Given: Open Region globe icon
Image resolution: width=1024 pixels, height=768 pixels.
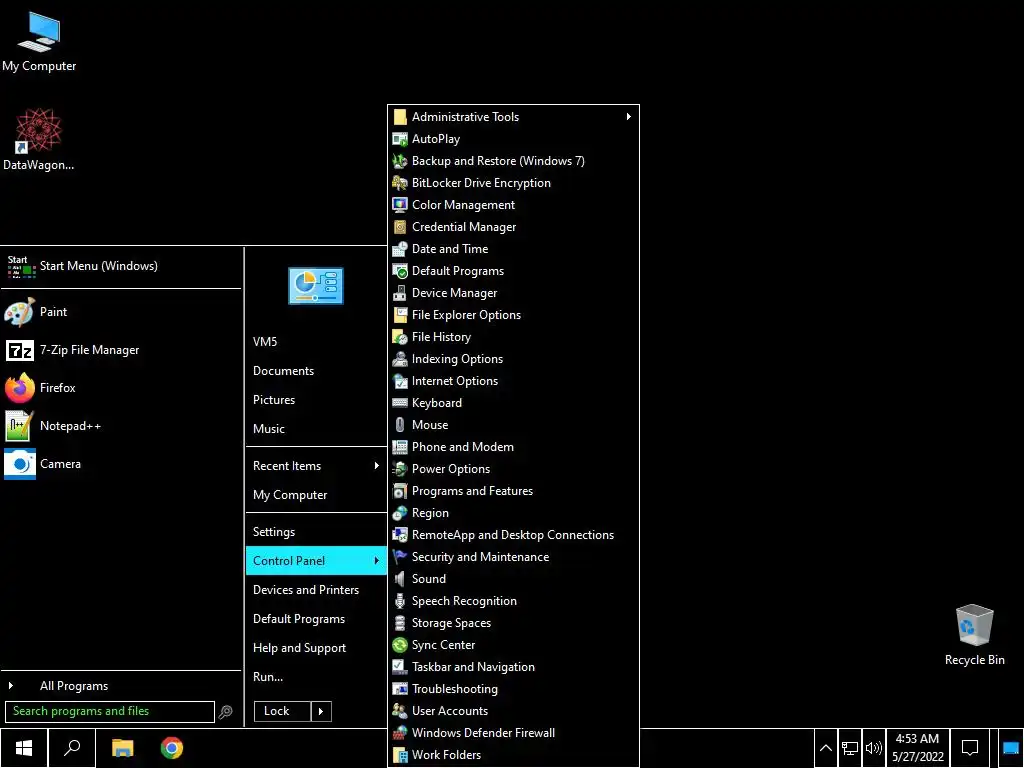Looking at the screenshot, I should point(400,513).
